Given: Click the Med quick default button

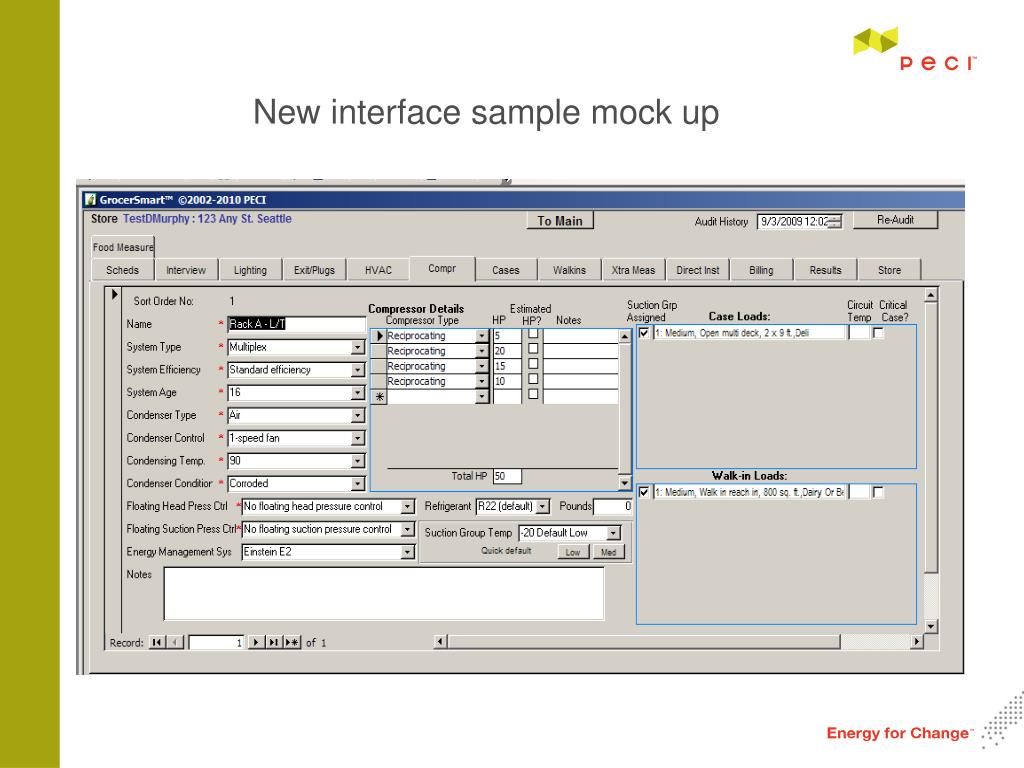Looking at the screenshot, I should (x=608, y=552).
